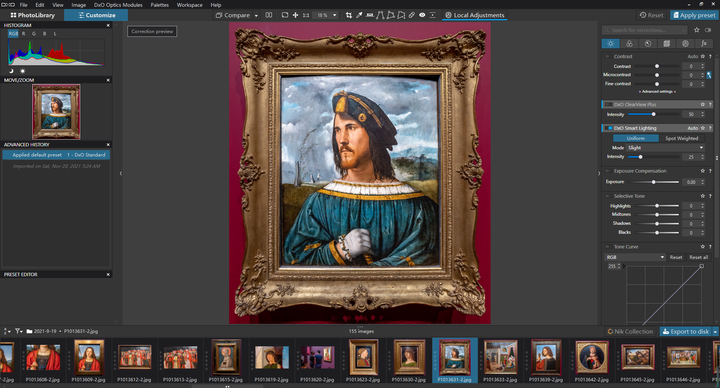This screenshot has width=720, height=388.
Task: Pick the white balance eyedropper tool
Action: tap(359, 15)
